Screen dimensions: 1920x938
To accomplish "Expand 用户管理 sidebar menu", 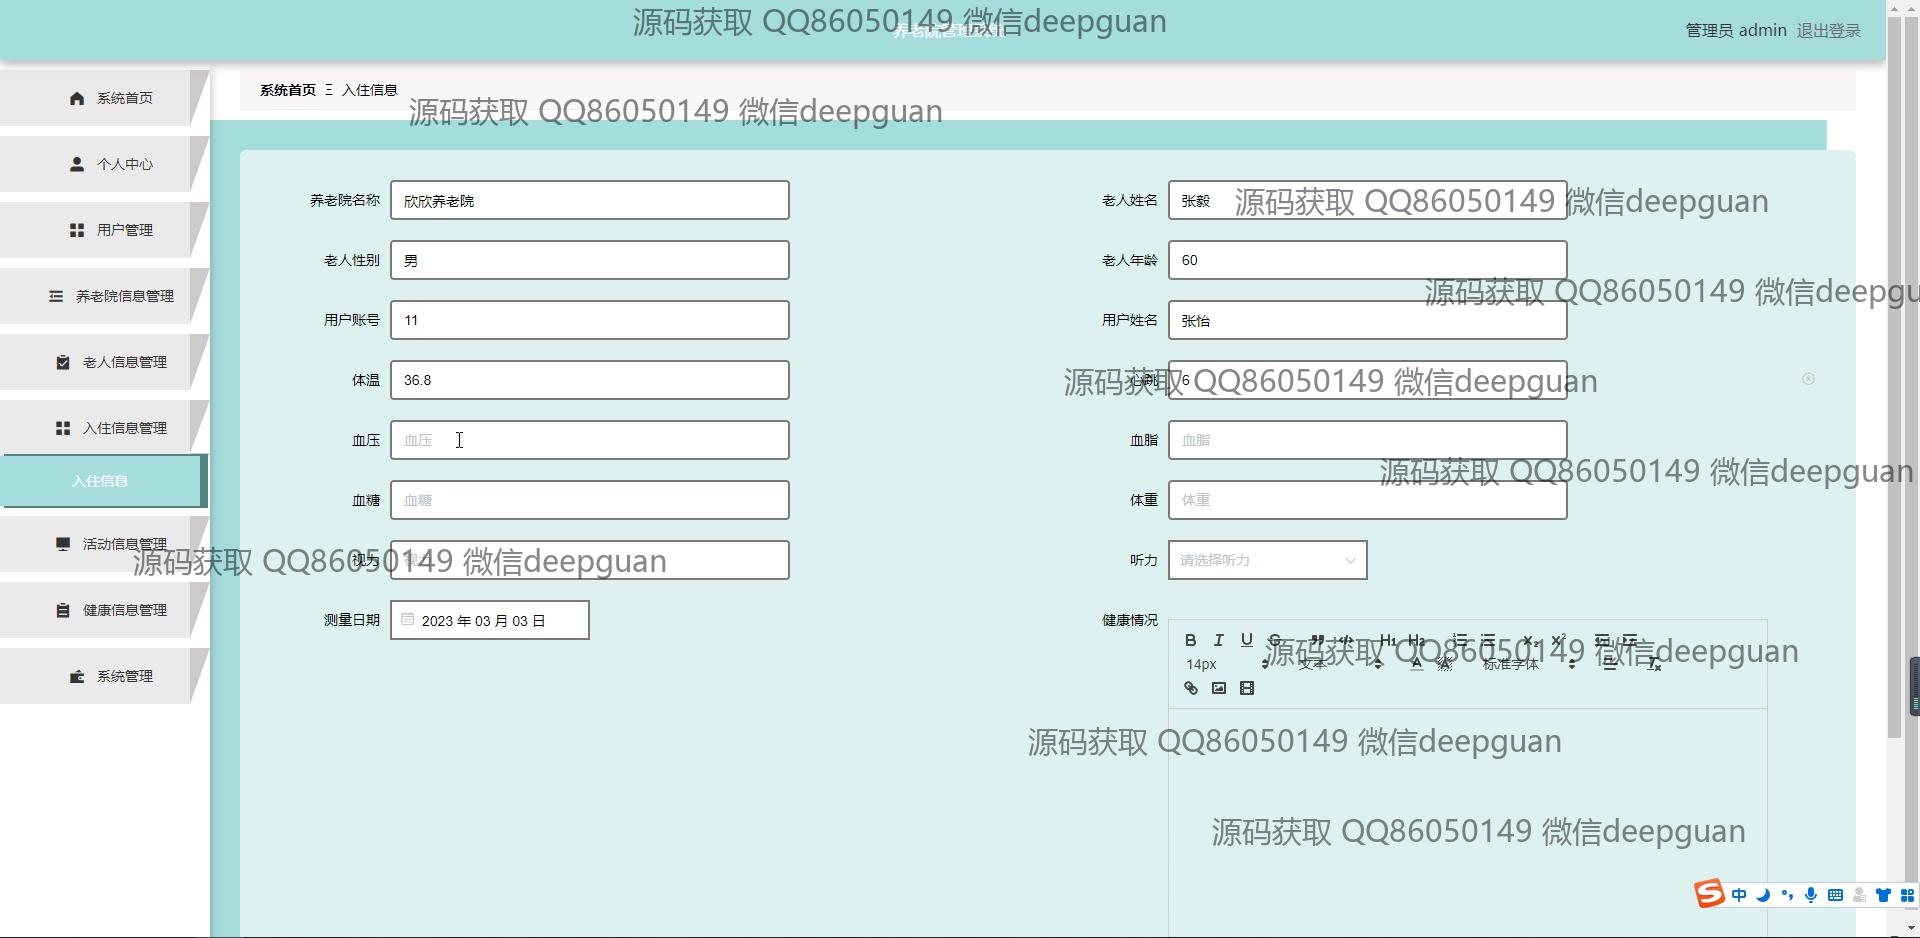I will [104, 230].
